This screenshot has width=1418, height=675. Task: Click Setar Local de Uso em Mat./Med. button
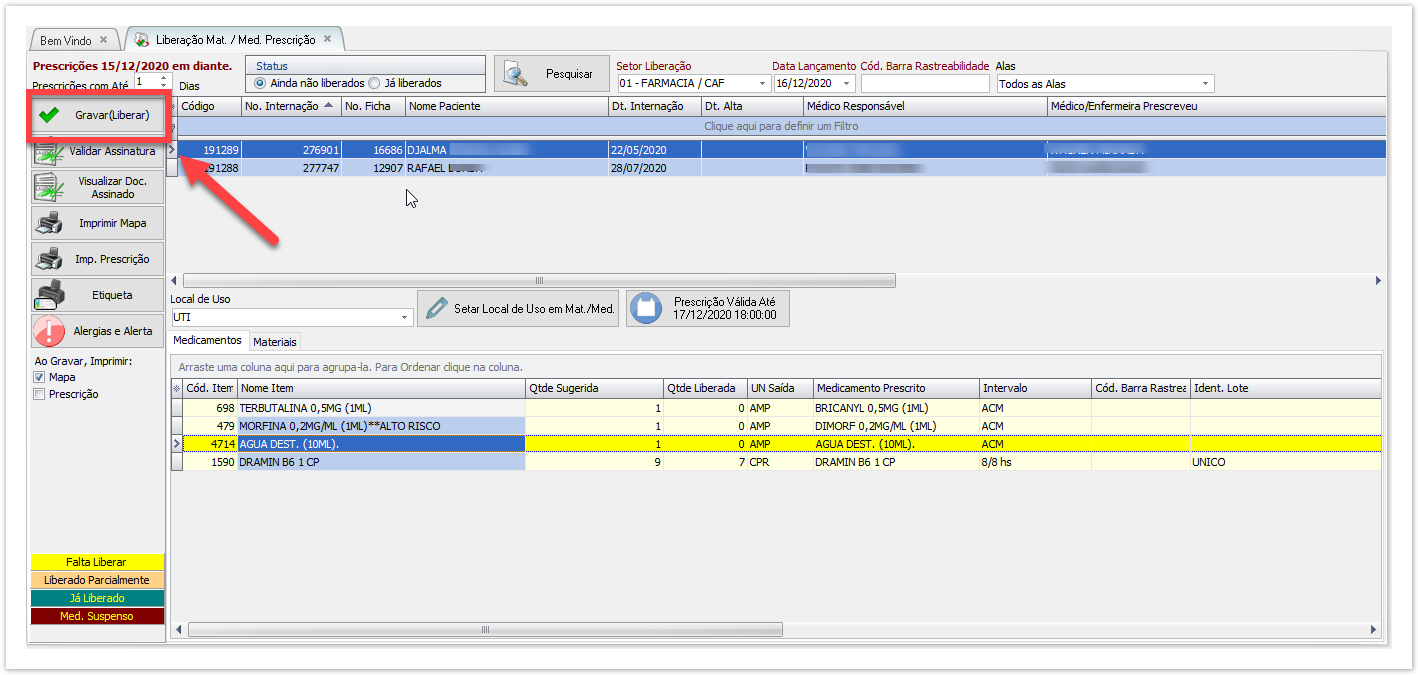(x=518, y=309)
